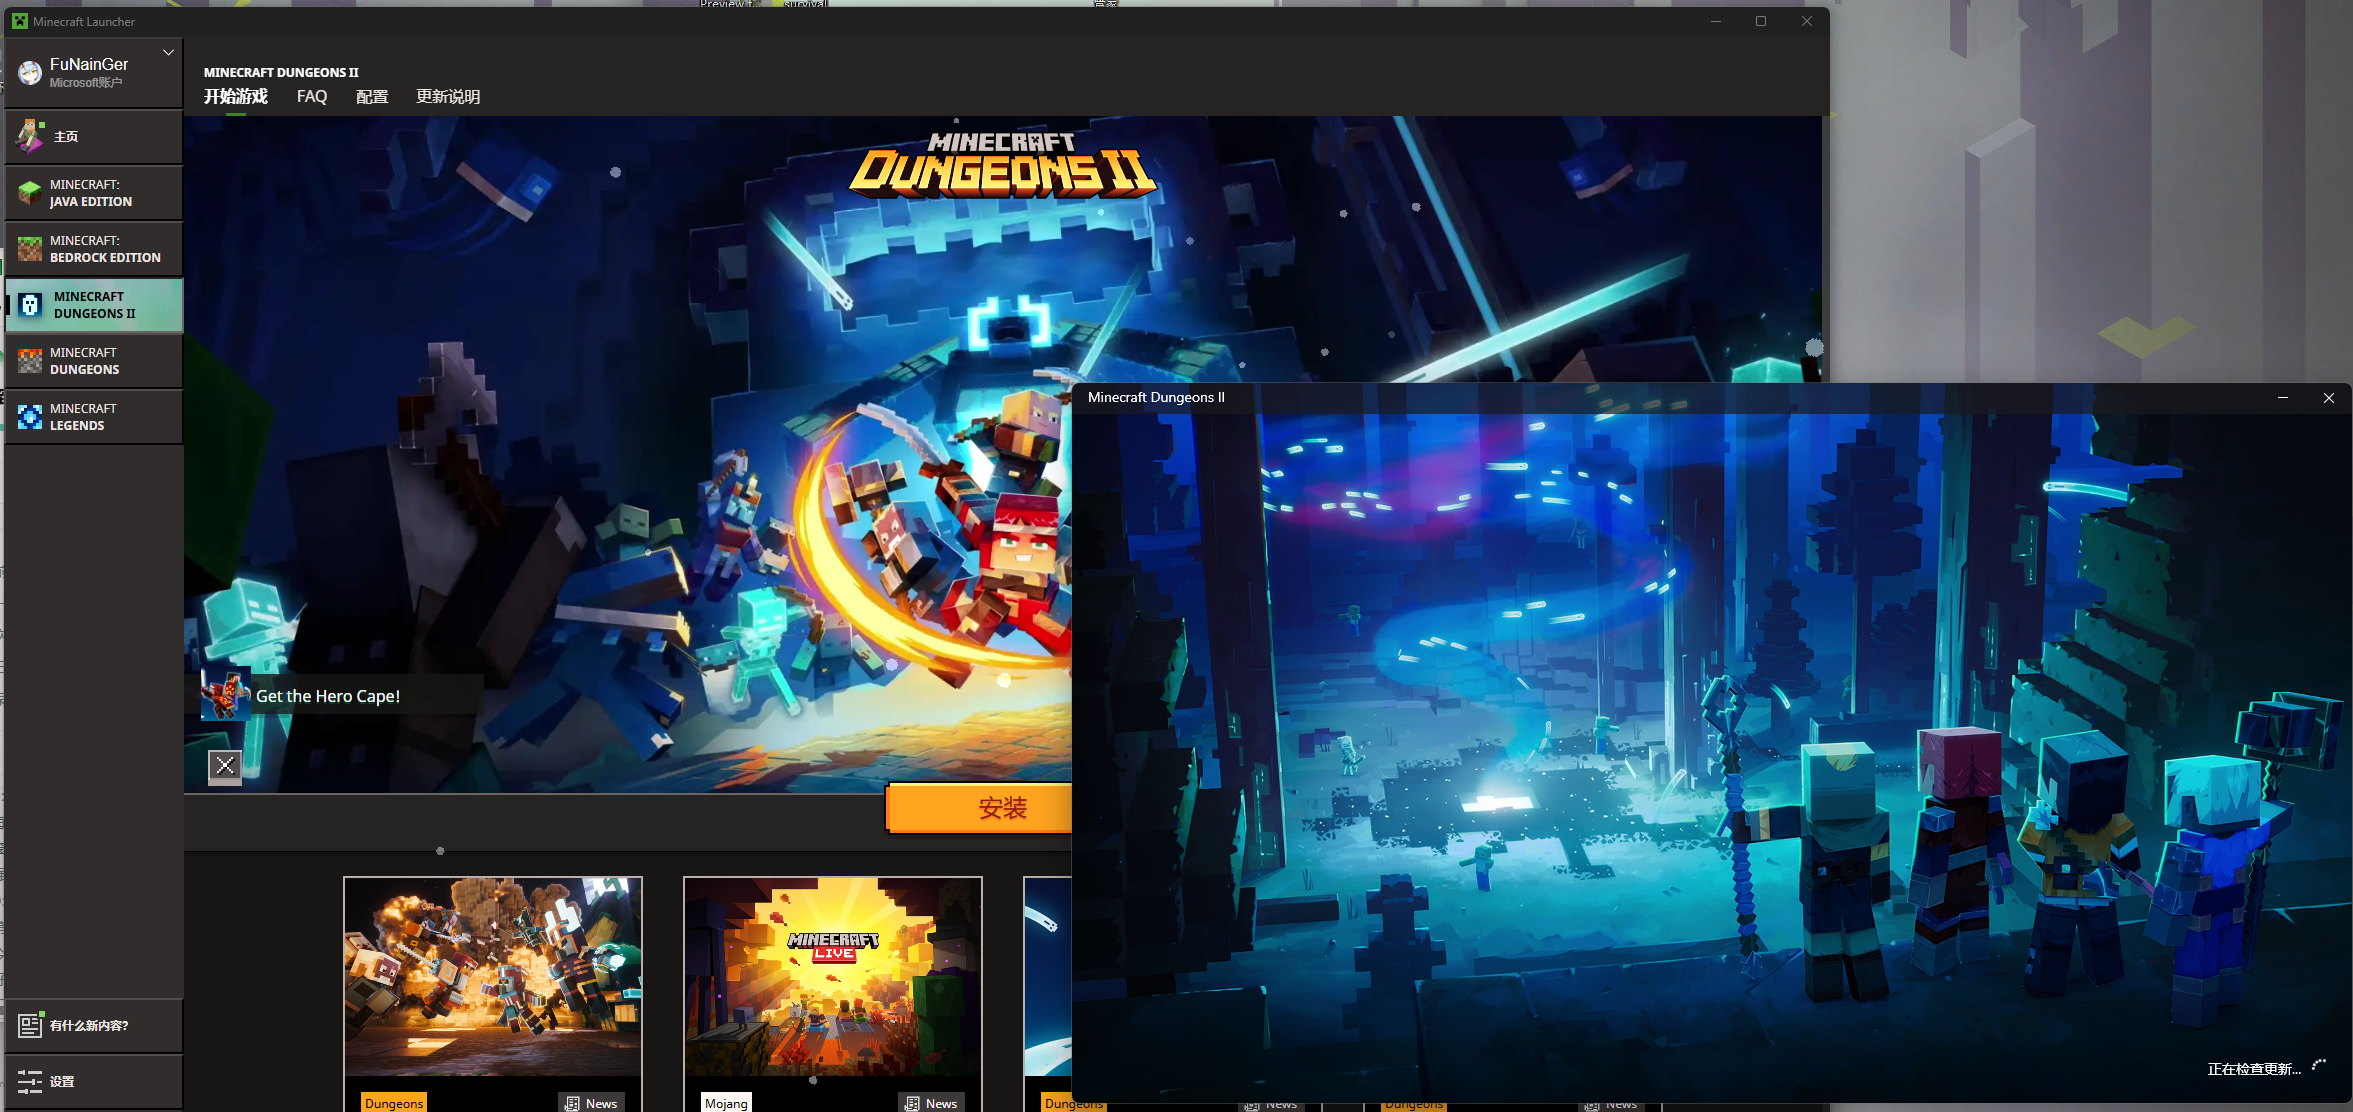Open the Dungeons news card thumbnail
The height and width of the screenshot is (1112, 2353).
(x=493, y=977)
